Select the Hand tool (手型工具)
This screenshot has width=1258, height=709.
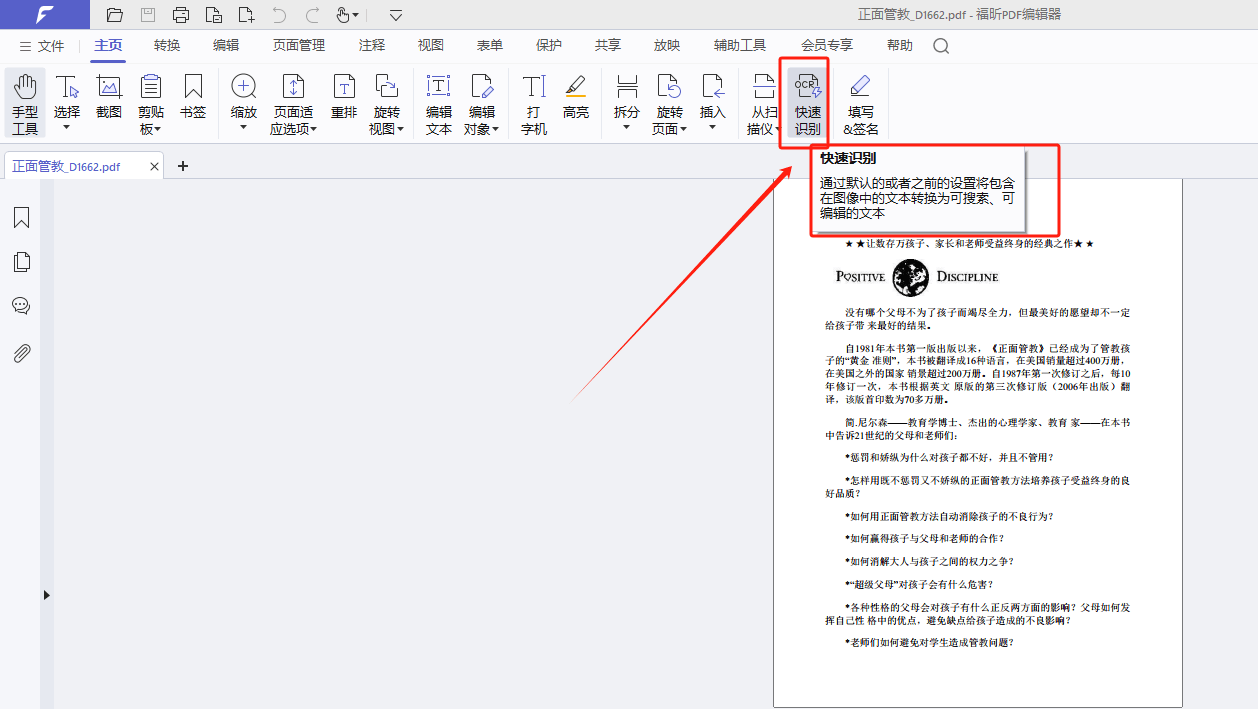pos(25,103)
